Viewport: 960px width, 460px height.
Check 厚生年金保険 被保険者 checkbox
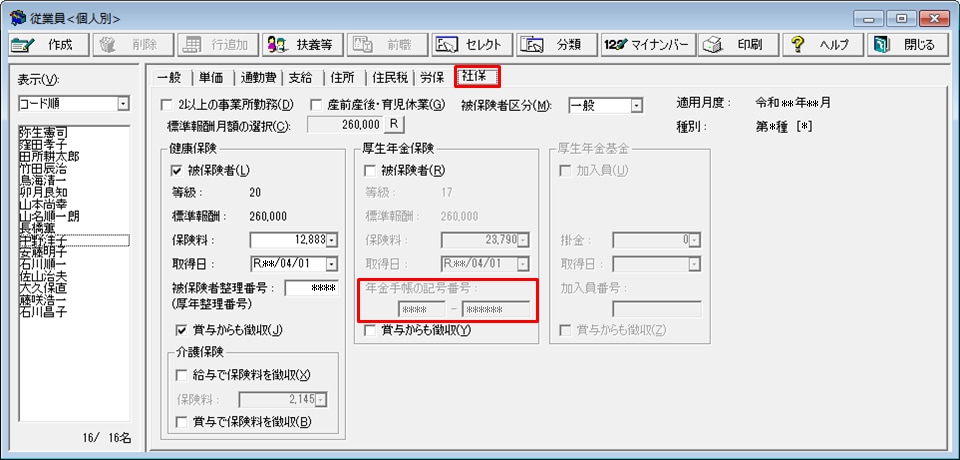point(370,171)
